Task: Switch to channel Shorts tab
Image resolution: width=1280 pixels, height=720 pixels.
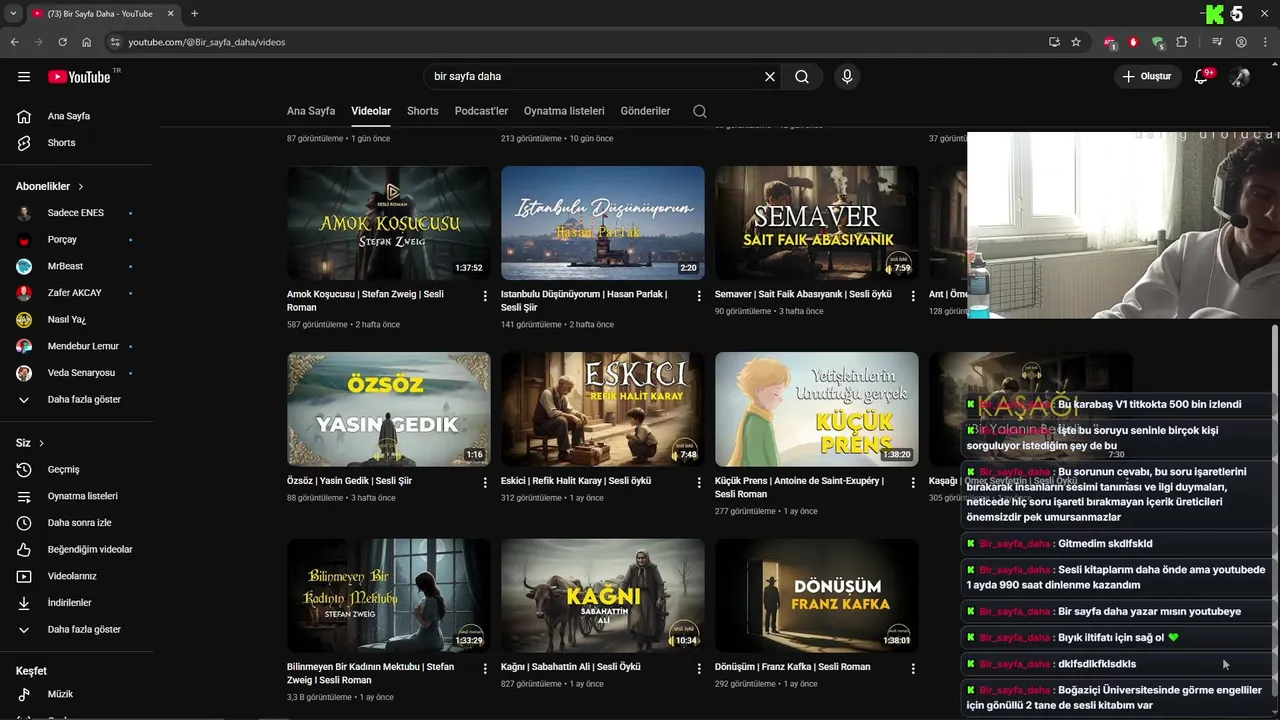Action: coord(423,111)
